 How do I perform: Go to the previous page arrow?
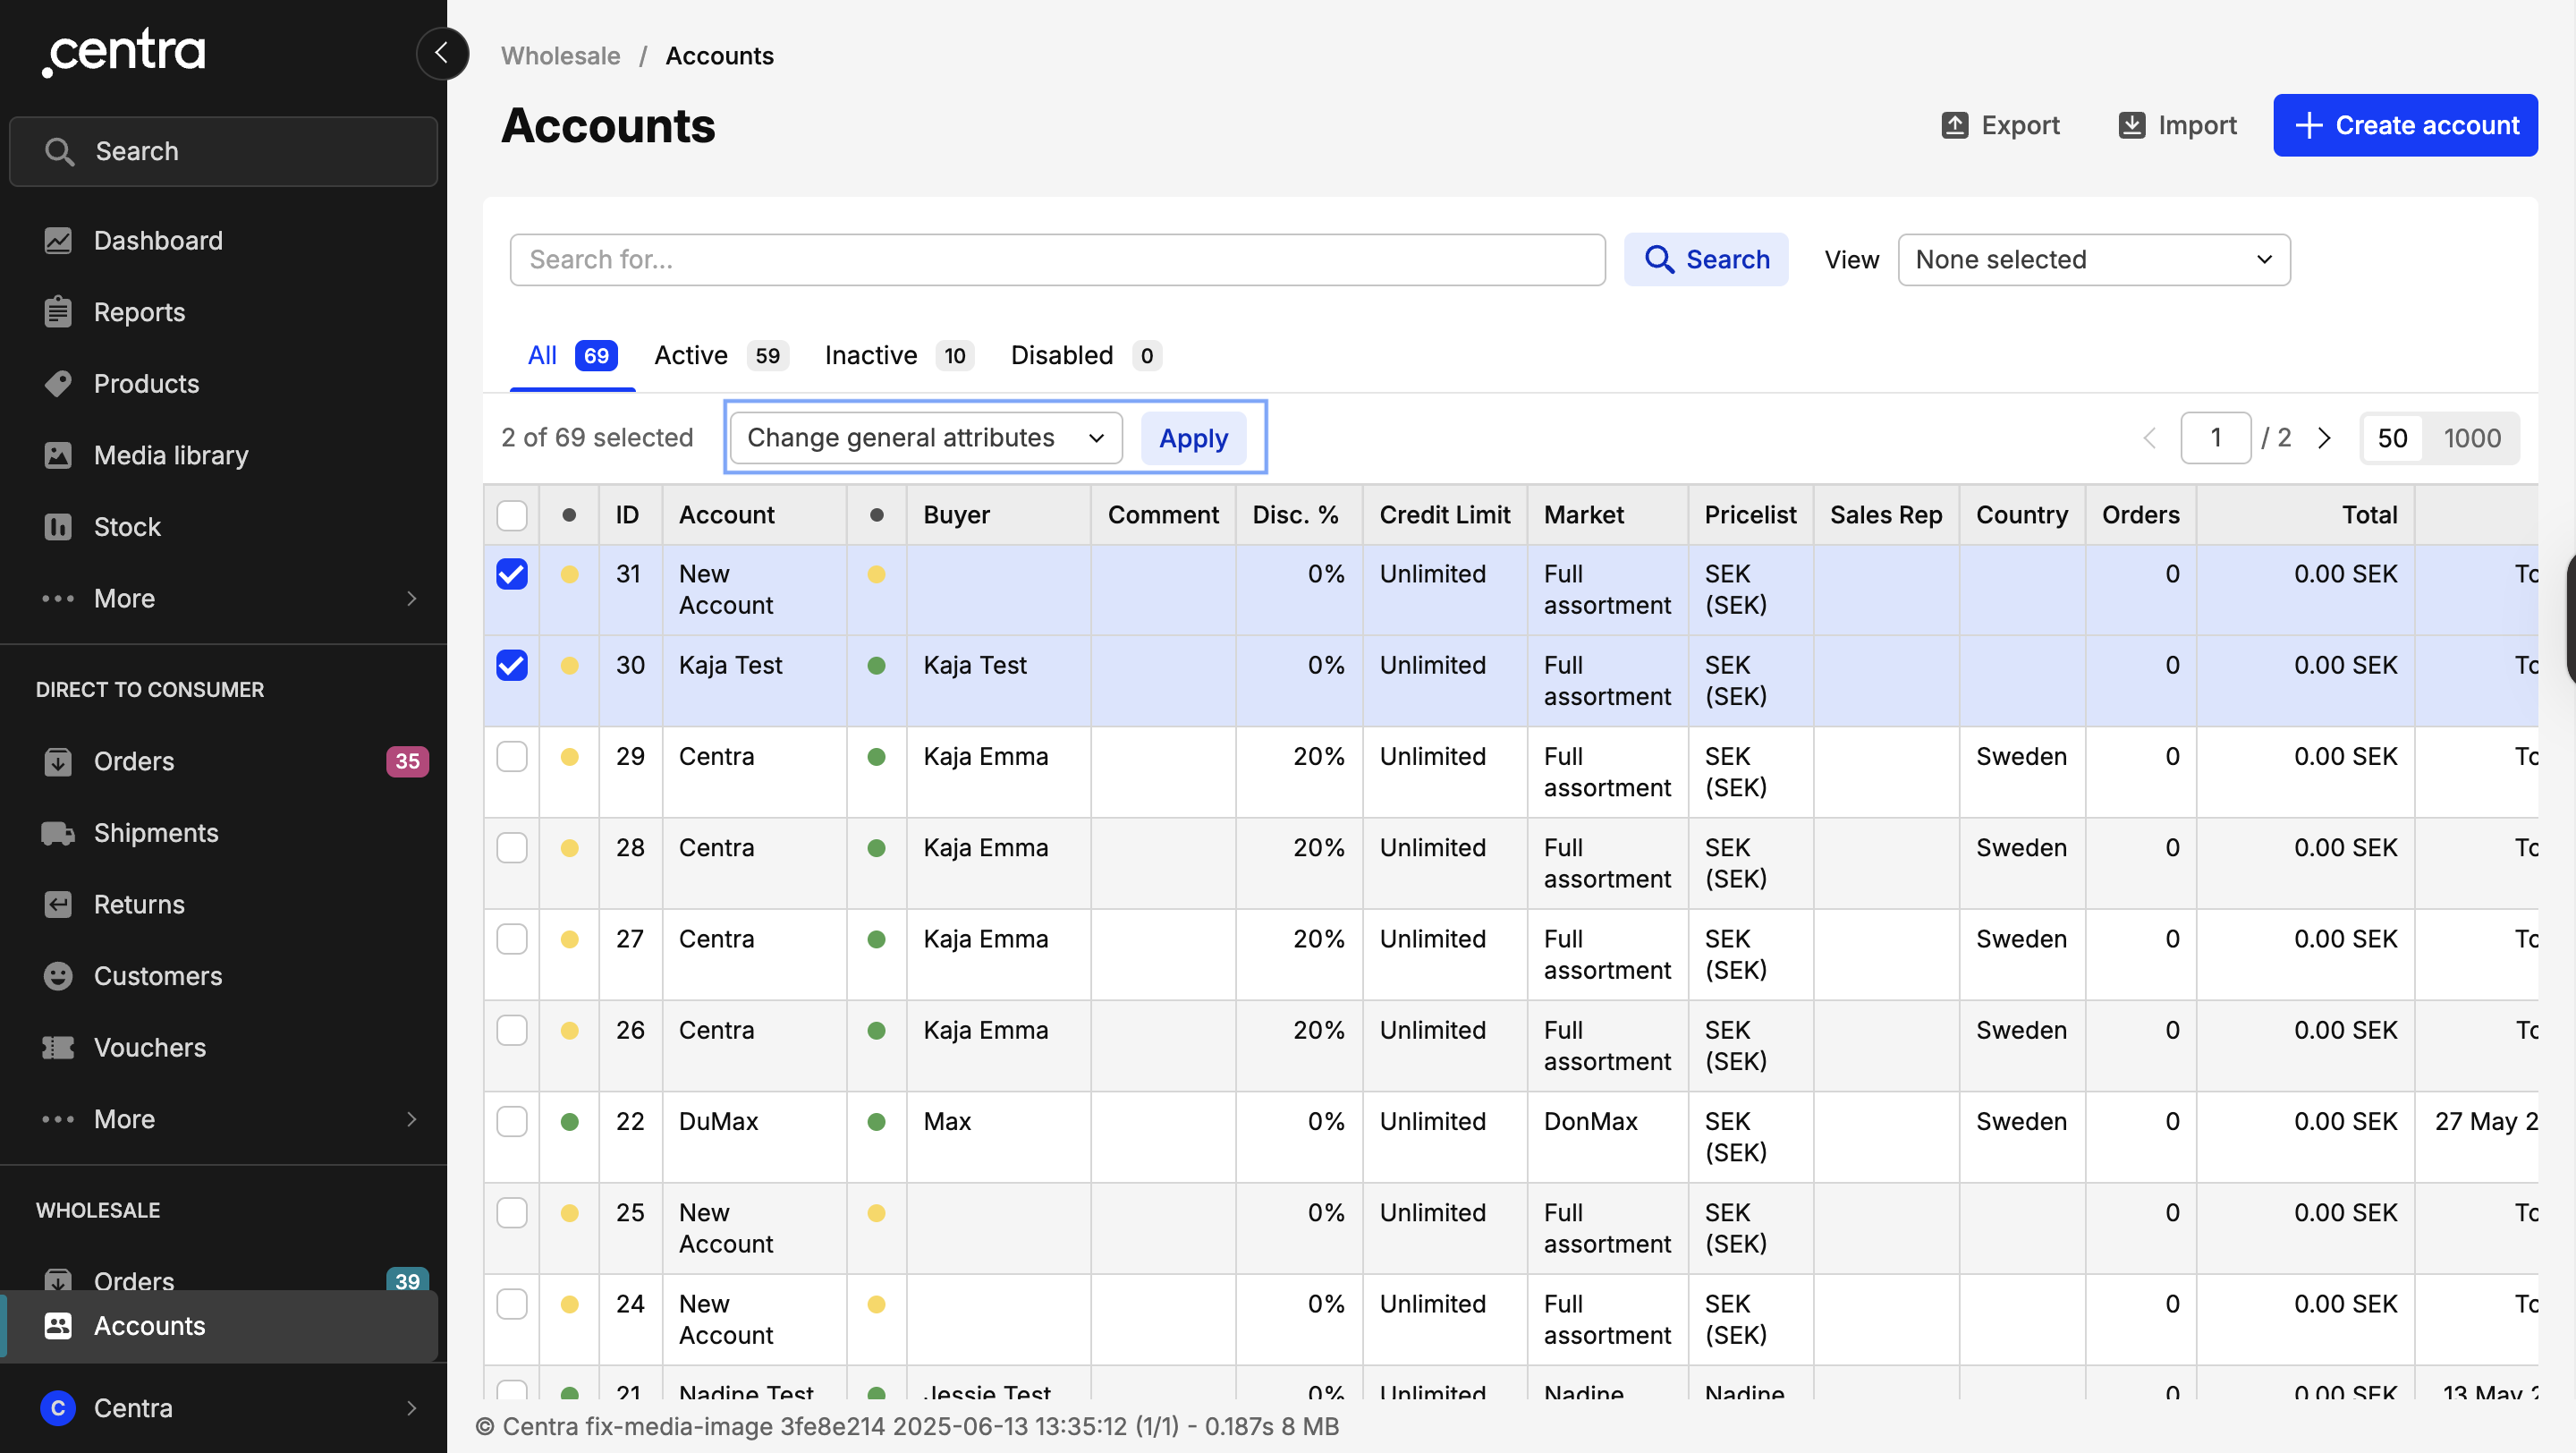tap(2150, 438)
